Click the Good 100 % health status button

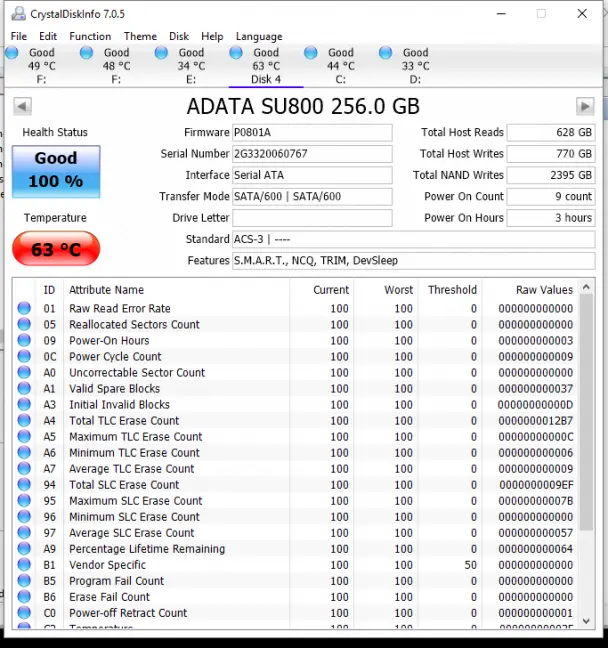[56, 172]
